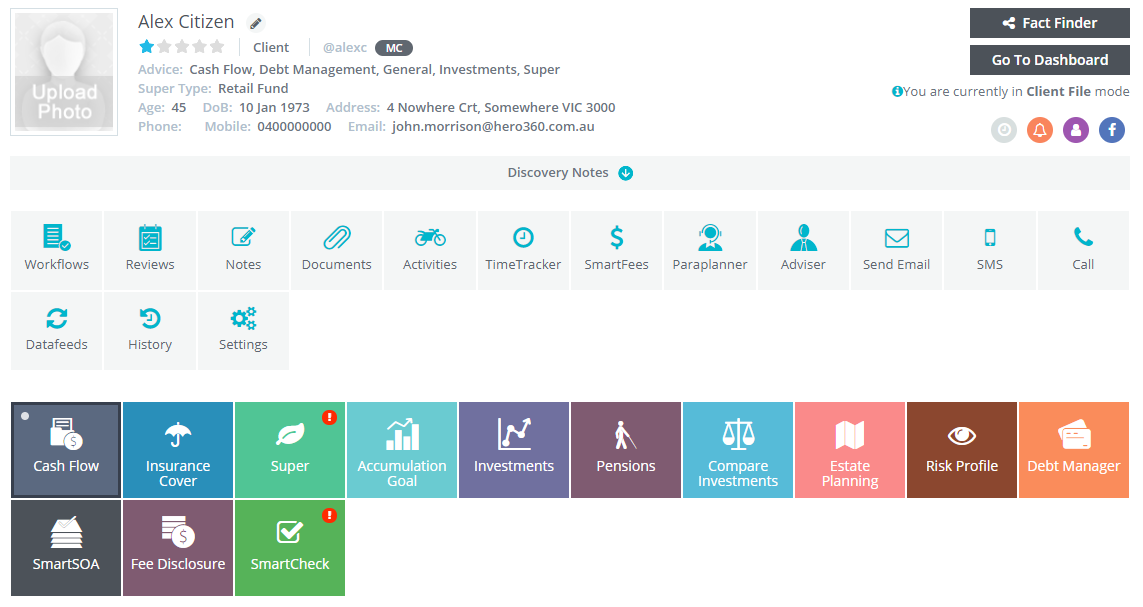The width and height of the screenshot is (1143, 607).
Task: Edit the client name with the pencil icon
Action: 257,21
